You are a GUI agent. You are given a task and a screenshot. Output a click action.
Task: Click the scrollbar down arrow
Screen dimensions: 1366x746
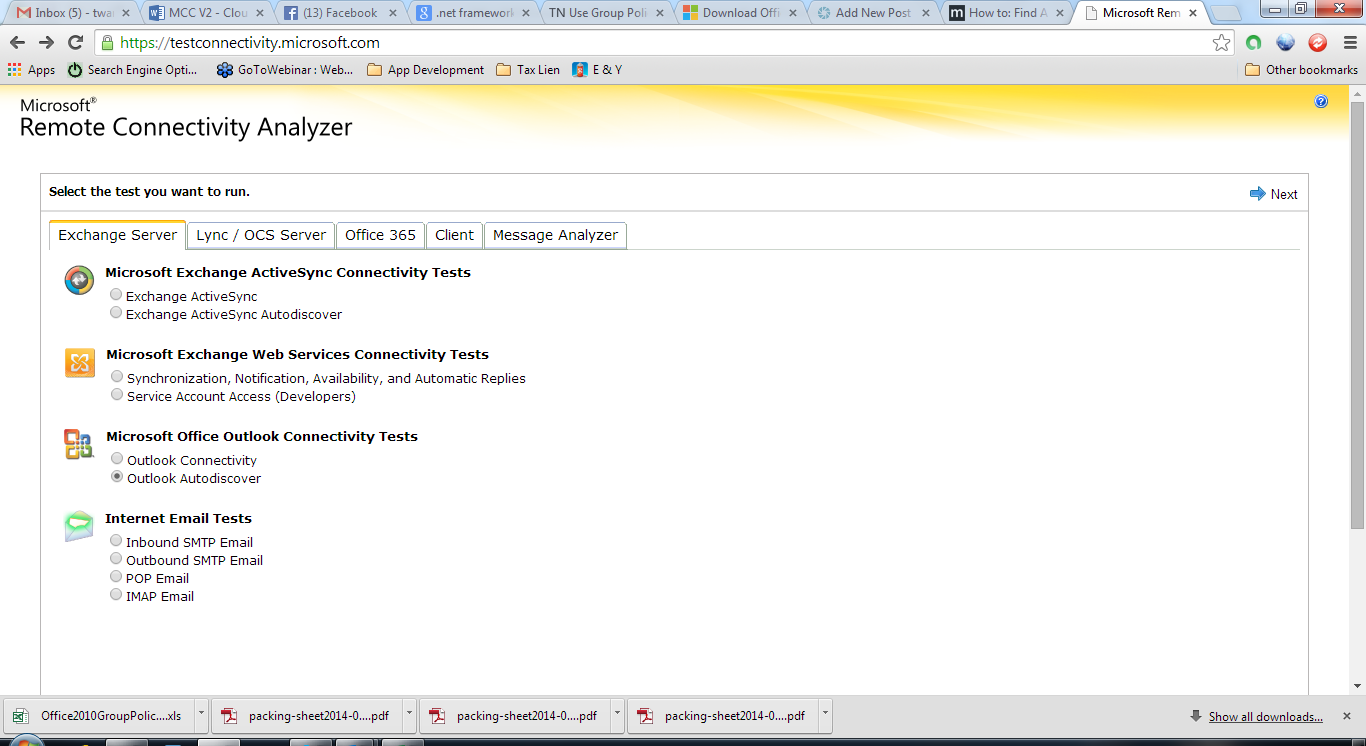(x=1357, y=686)
